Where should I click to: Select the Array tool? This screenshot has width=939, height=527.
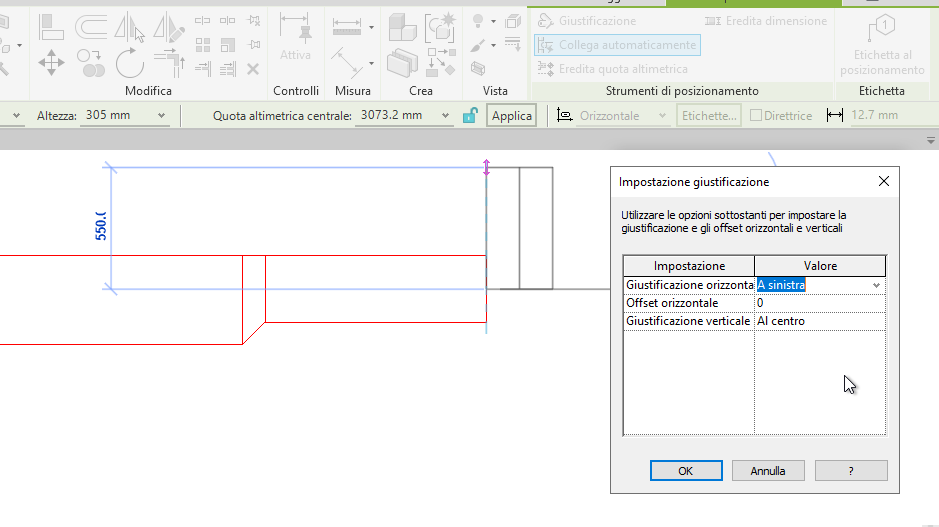click(x=202, y=45)
